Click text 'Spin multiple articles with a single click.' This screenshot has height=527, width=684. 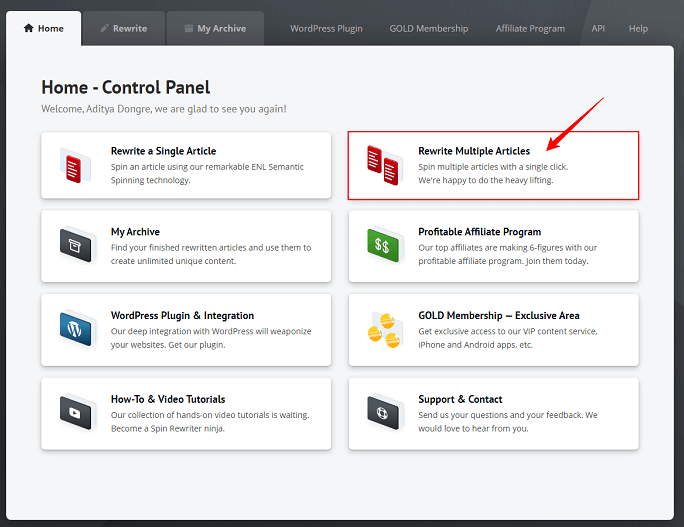click(x=493, y=167)
